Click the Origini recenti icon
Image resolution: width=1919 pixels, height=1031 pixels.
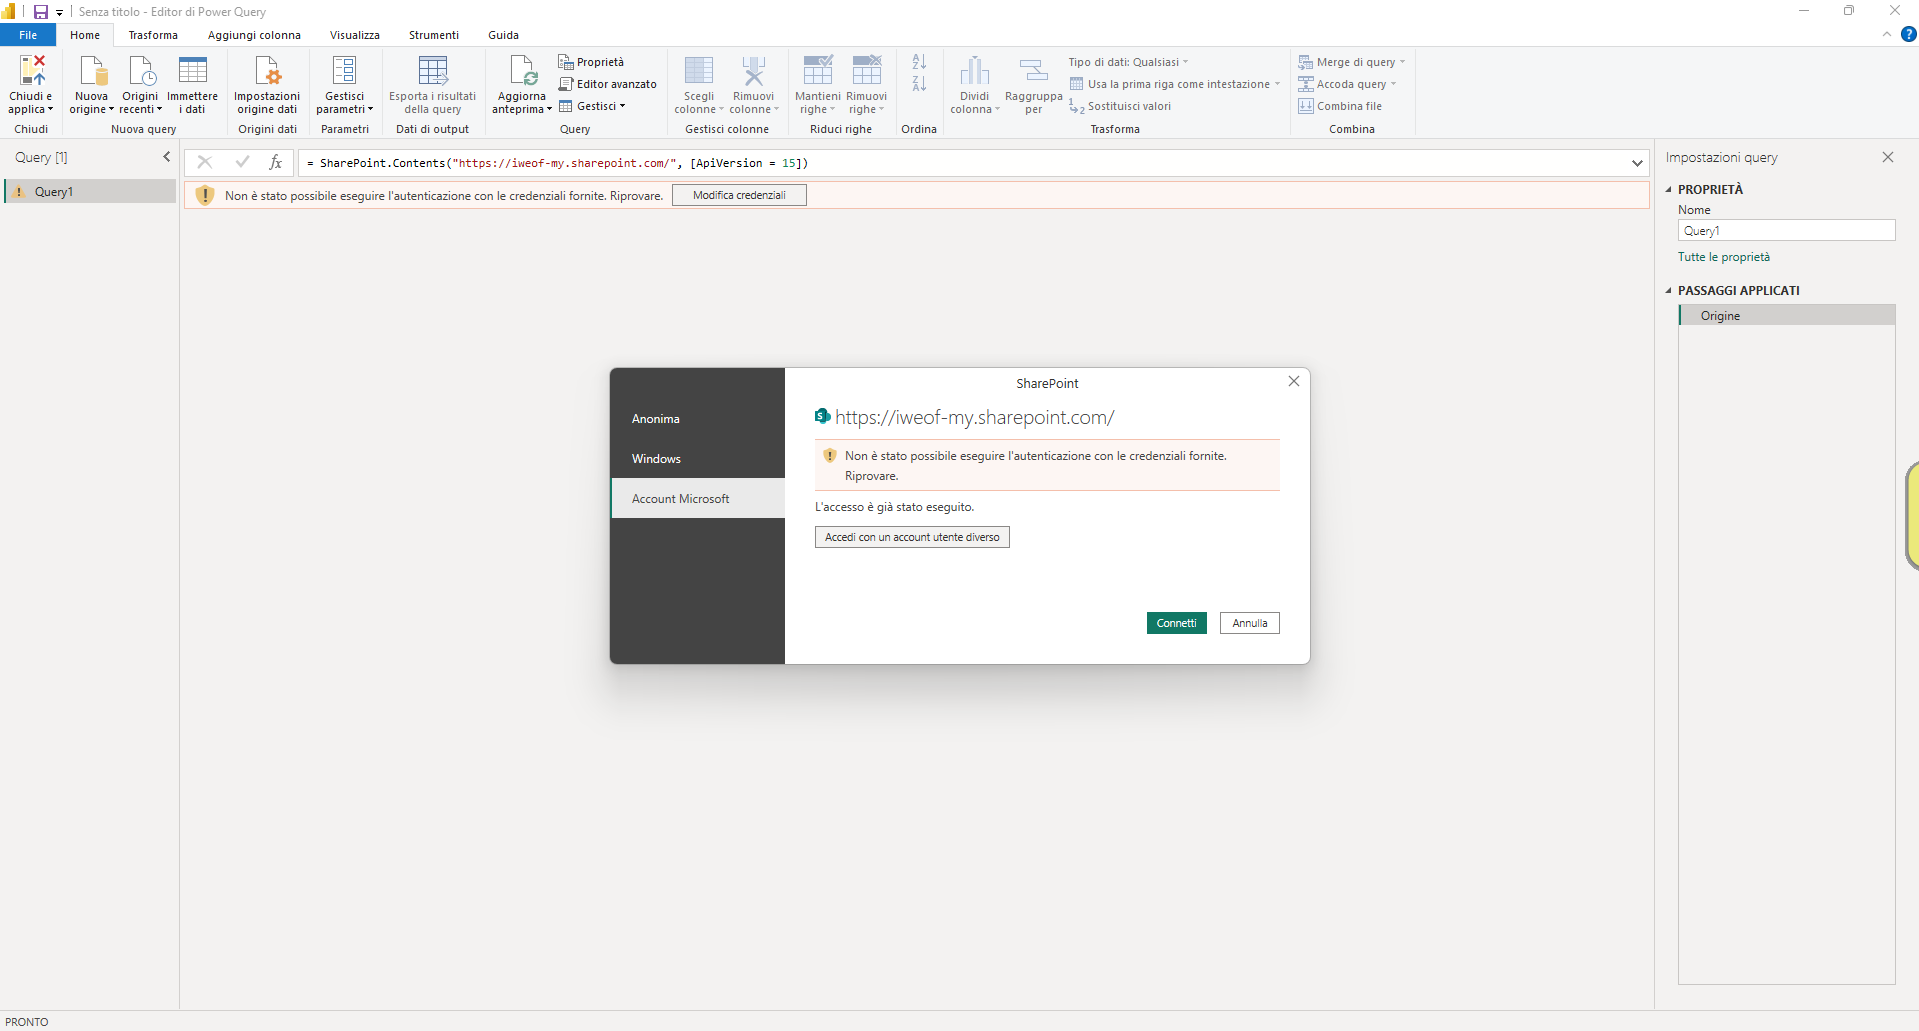(x=141, y=70)
